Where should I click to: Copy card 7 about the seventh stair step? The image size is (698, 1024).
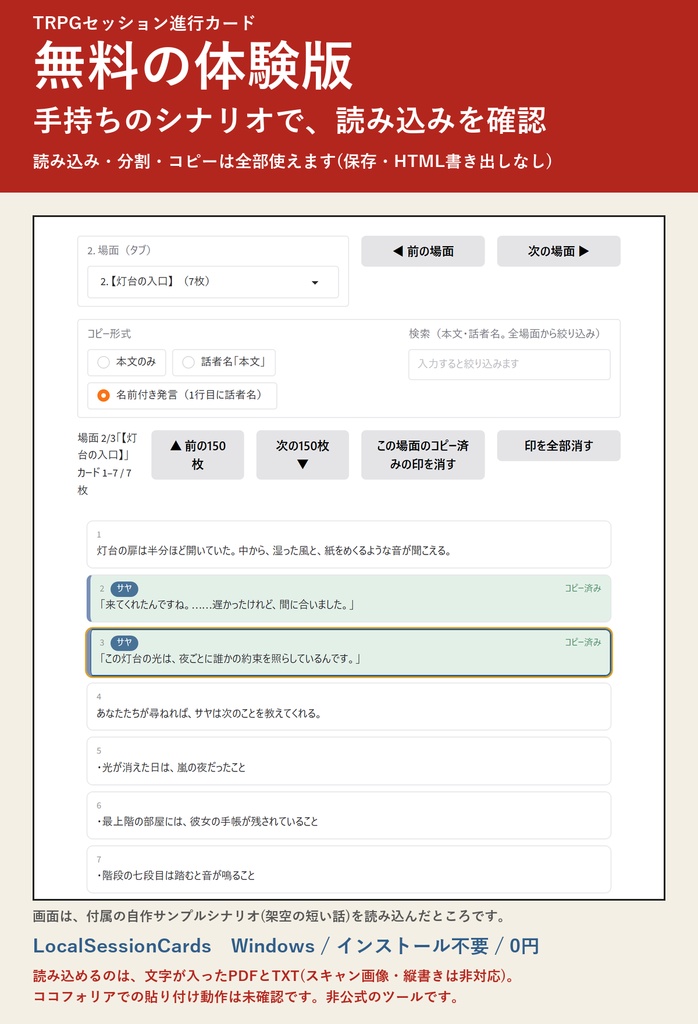tap(349, 869)
